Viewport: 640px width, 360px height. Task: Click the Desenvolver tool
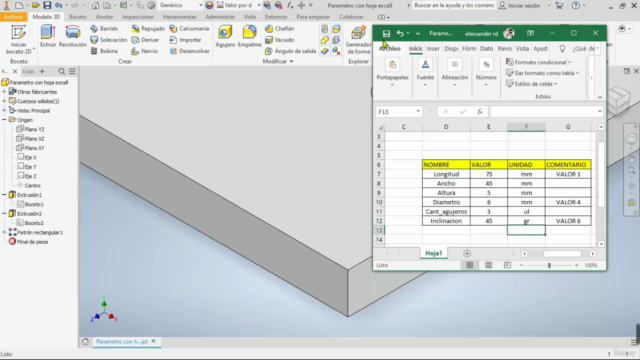click(189, 51)
